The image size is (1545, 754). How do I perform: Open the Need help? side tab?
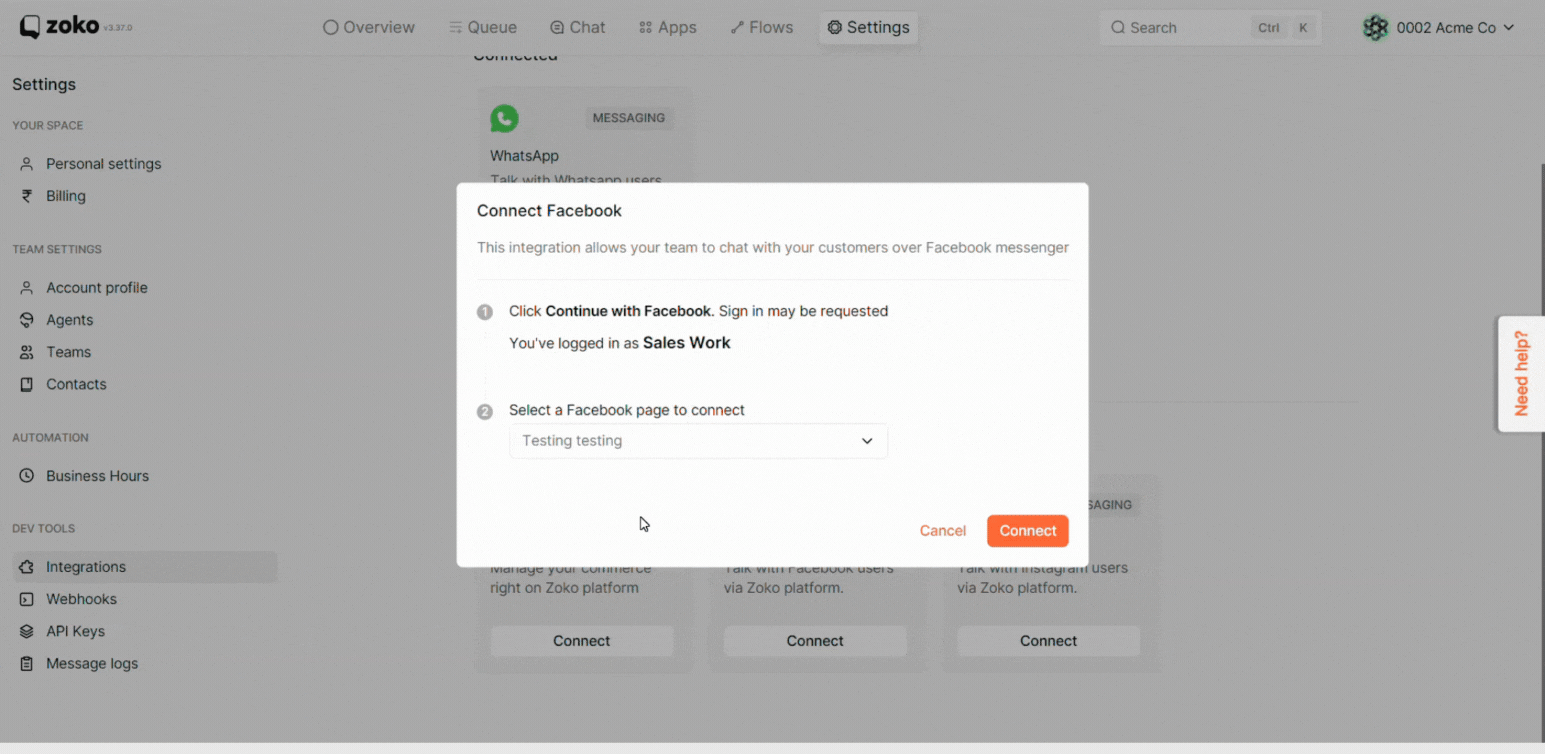[x=1521, y=374]
